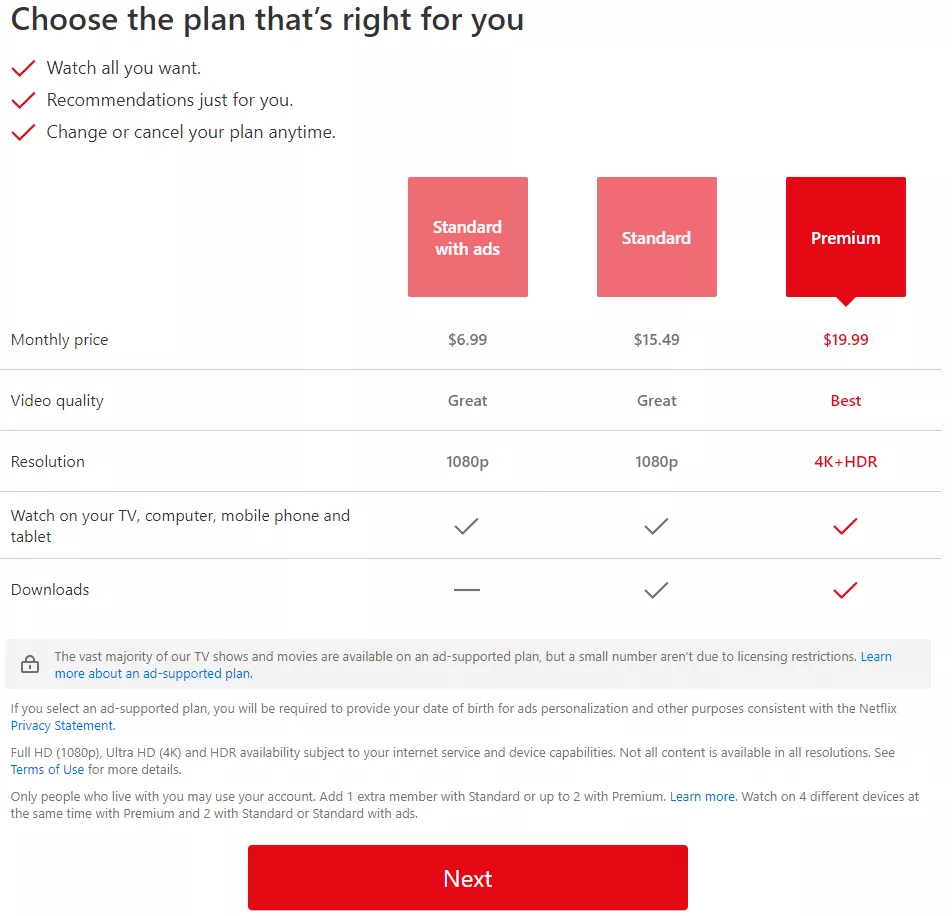Select the Standard plan tile
Image resolution: width=952 pixels, height=916 pixels.
point(656,237)
